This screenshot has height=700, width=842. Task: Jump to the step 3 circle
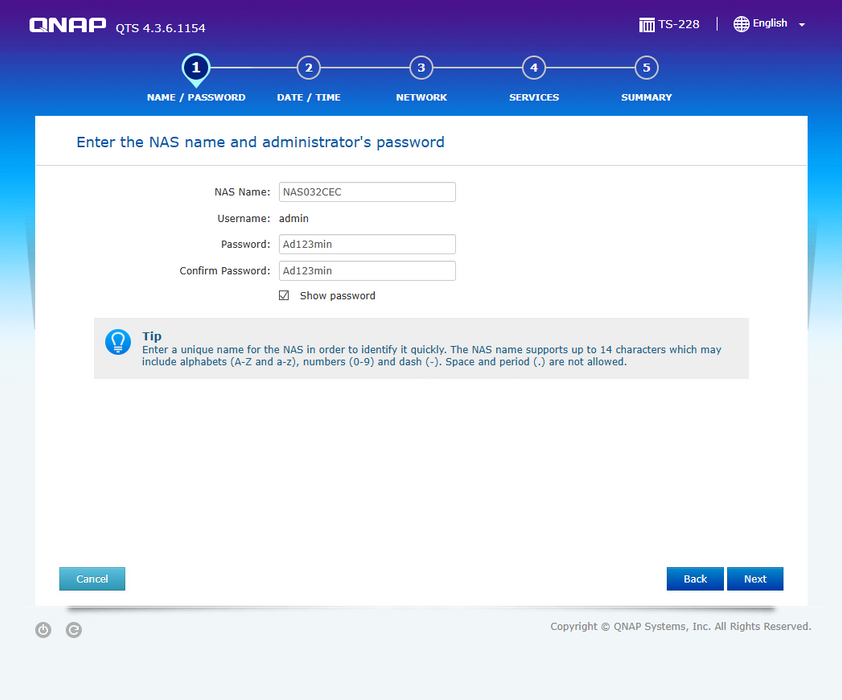422,68
